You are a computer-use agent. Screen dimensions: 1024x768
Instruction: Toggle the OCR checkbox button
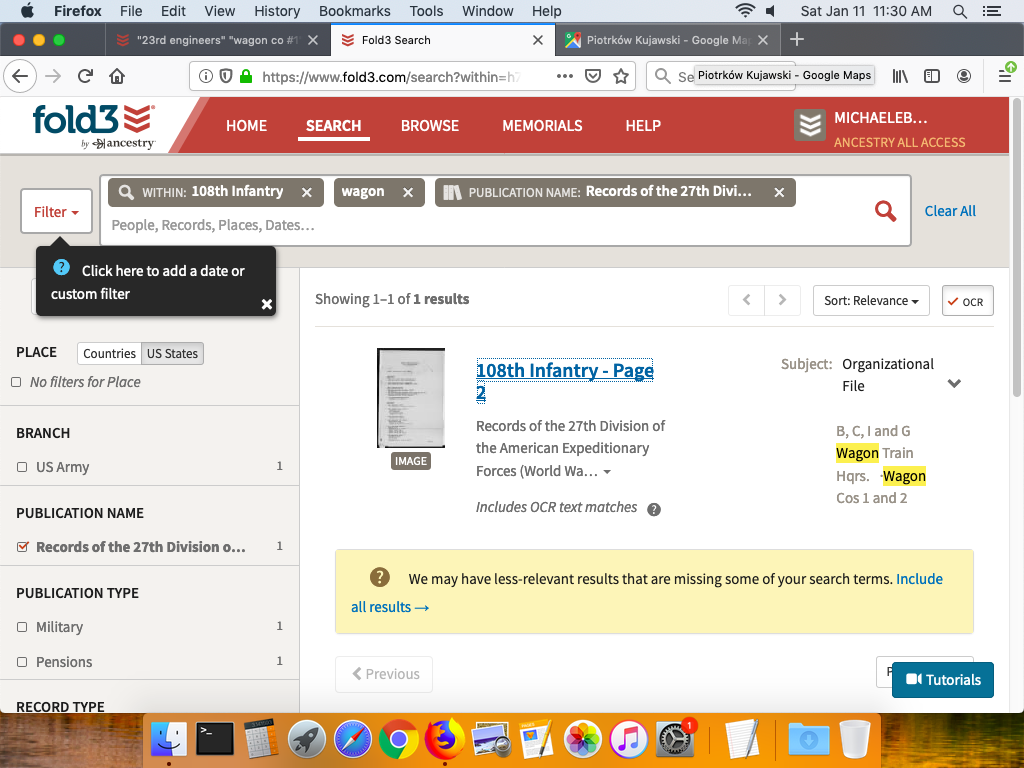pos(967,301)
